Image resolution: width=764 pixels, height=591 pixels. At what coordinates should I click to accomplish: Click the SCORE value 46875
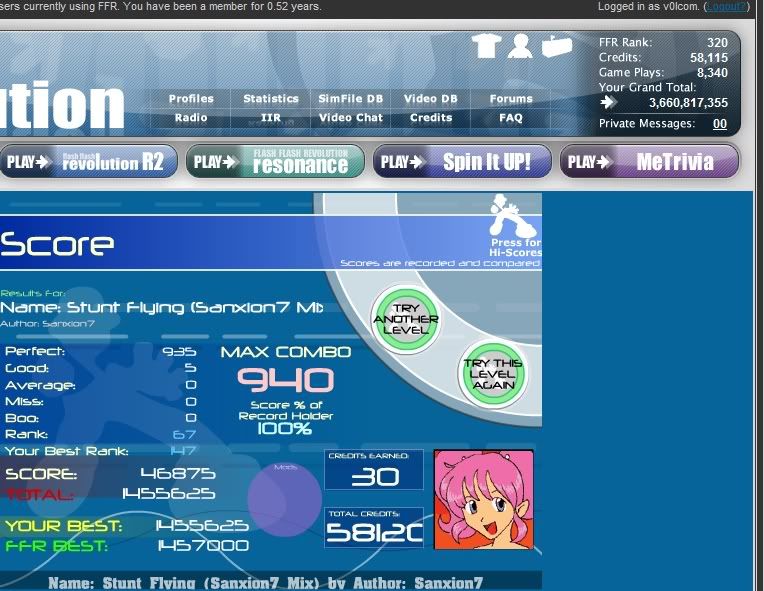178,473
